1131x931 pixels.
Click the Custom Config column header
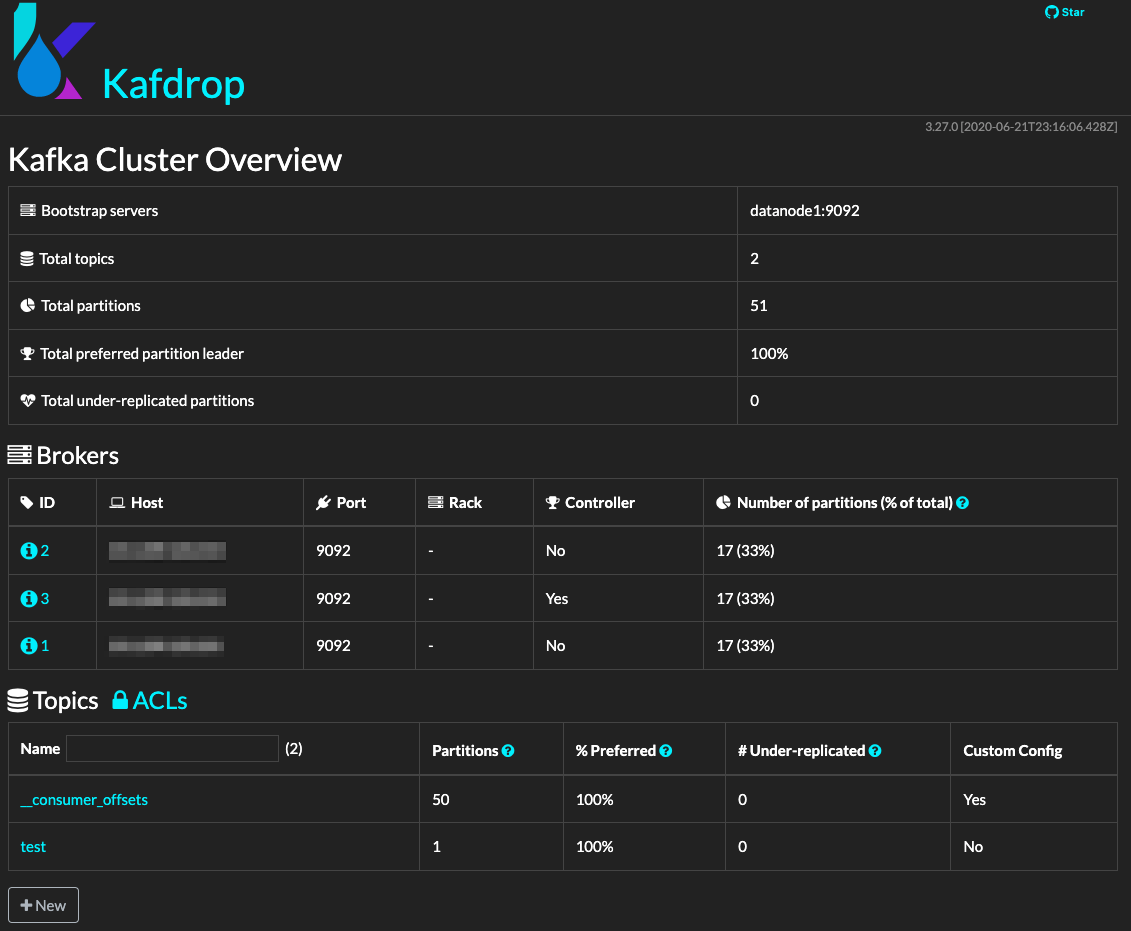tap(1013, 751)
